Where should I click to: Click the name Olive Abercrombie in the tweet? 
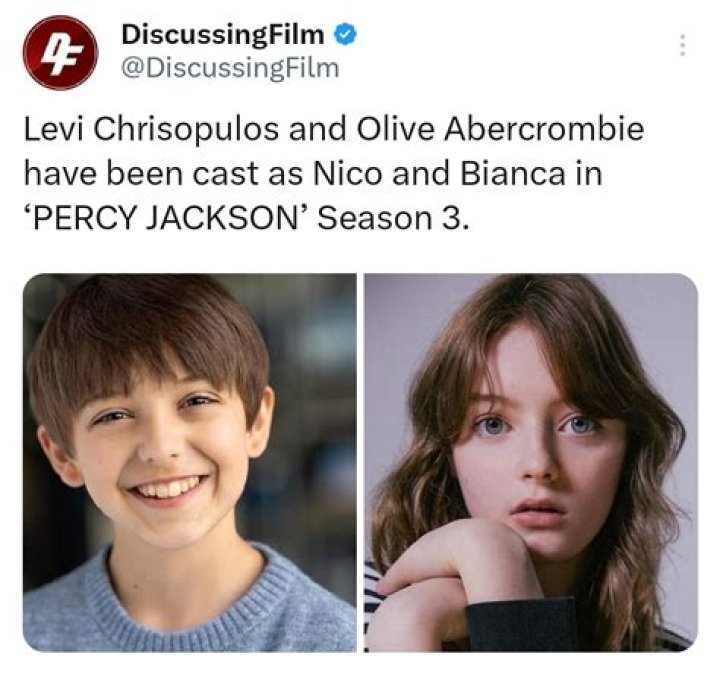pyautogui.click(x=500, y=129)
